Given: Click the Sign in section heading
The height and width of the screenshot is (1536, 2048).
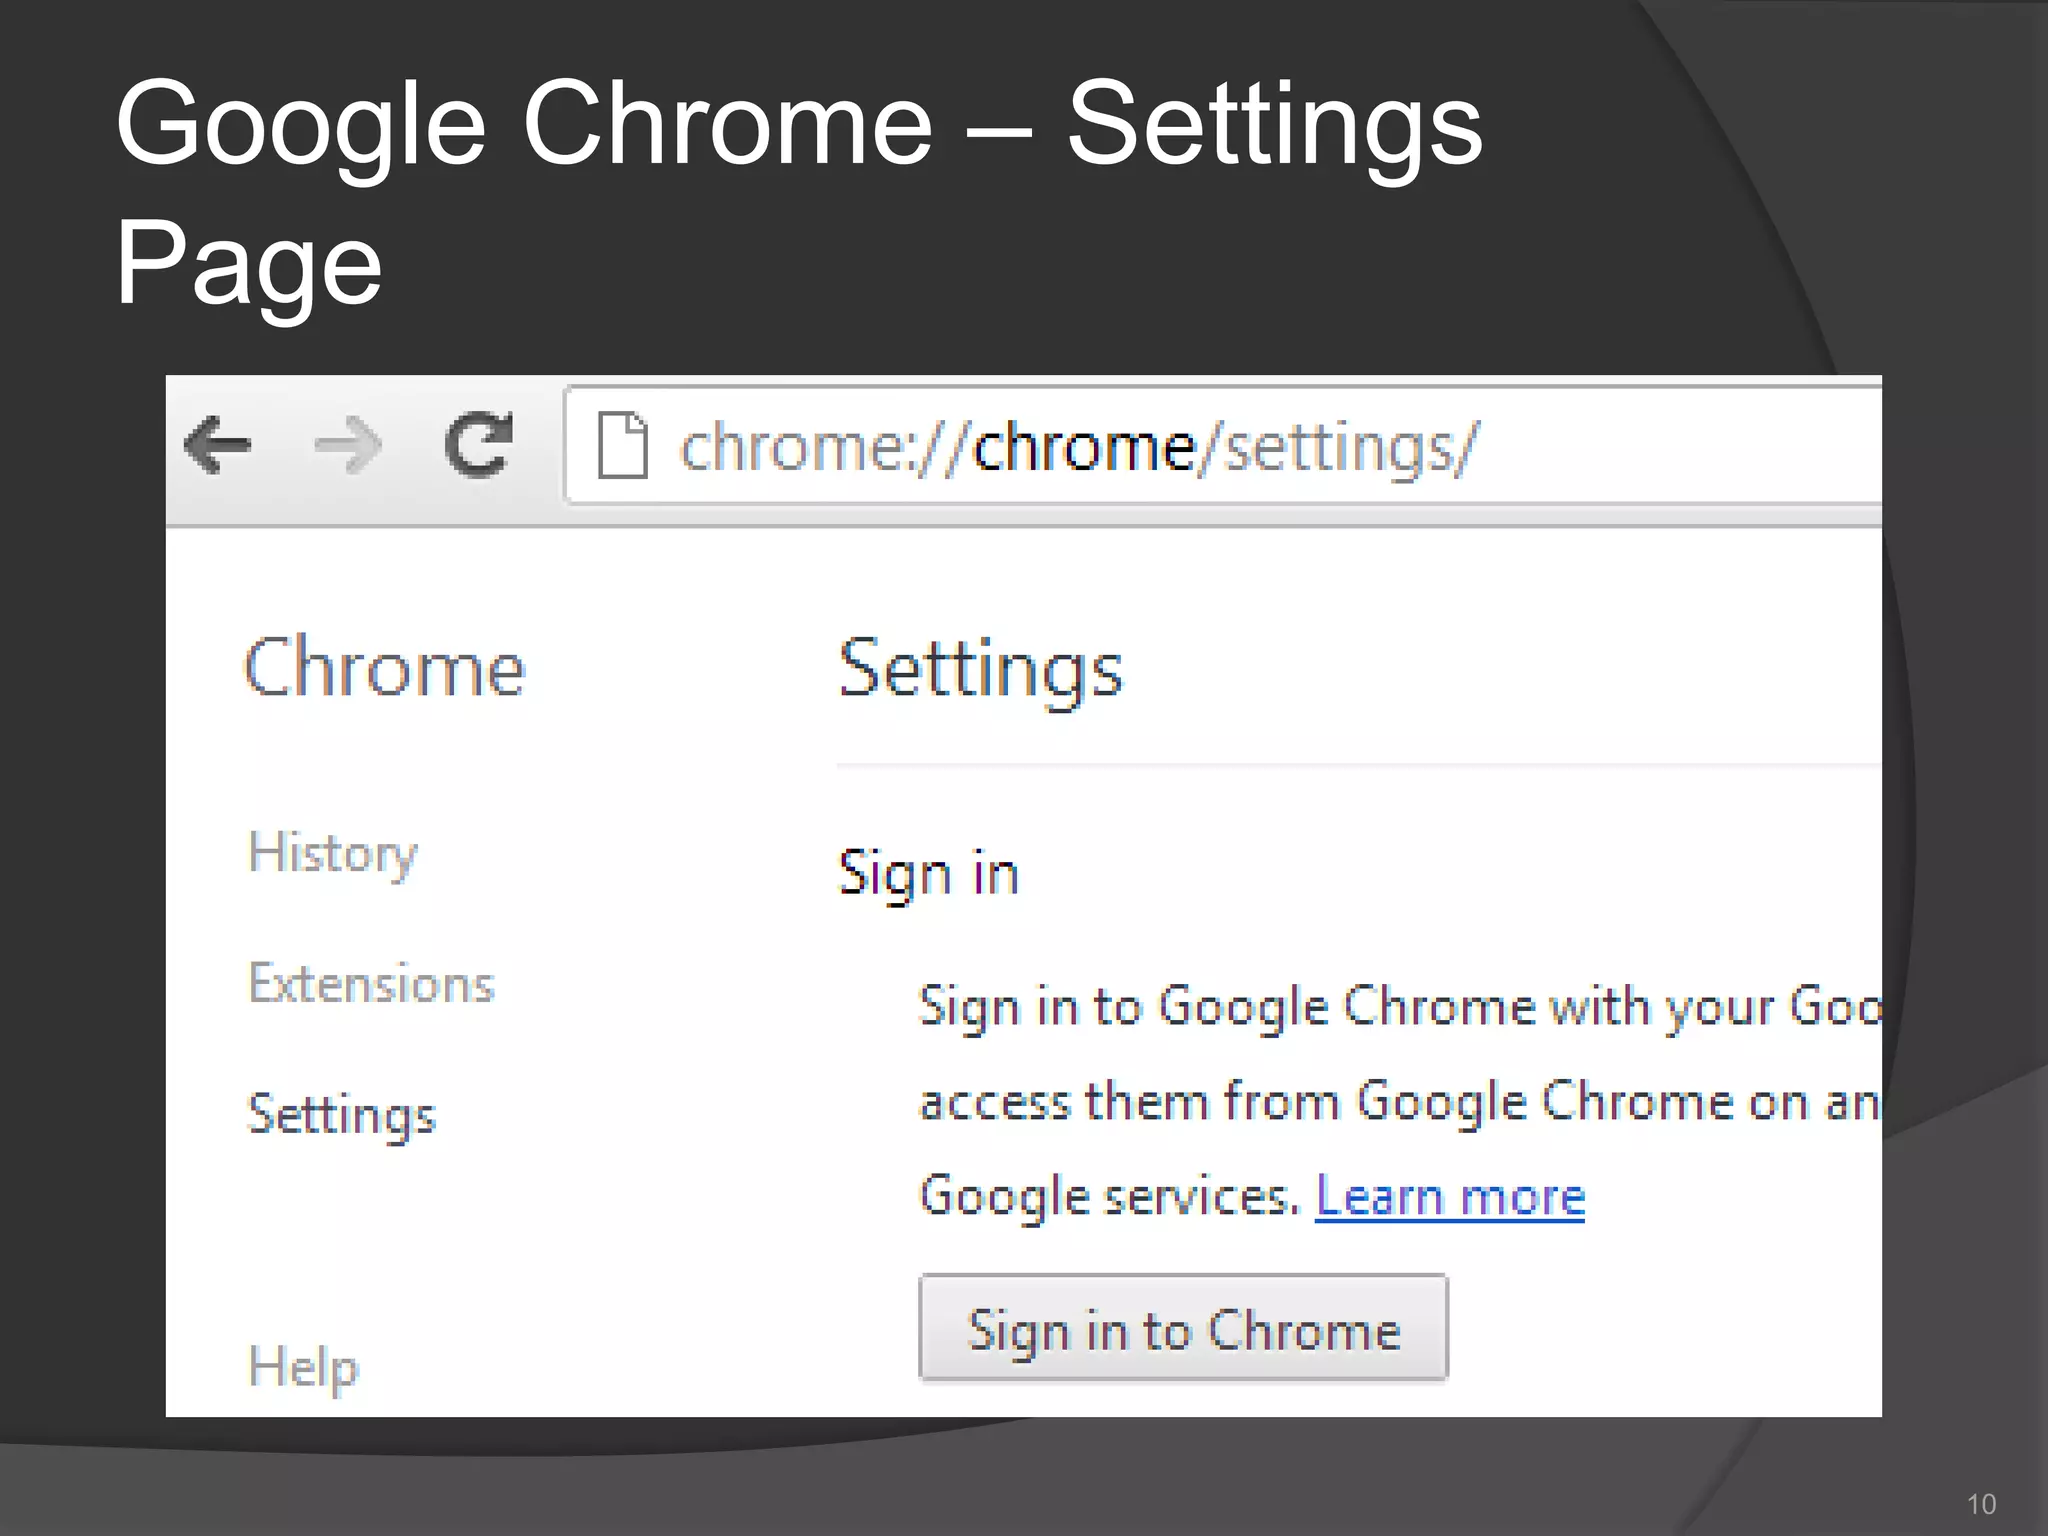Looking at the screenshot, I should 928,874.
